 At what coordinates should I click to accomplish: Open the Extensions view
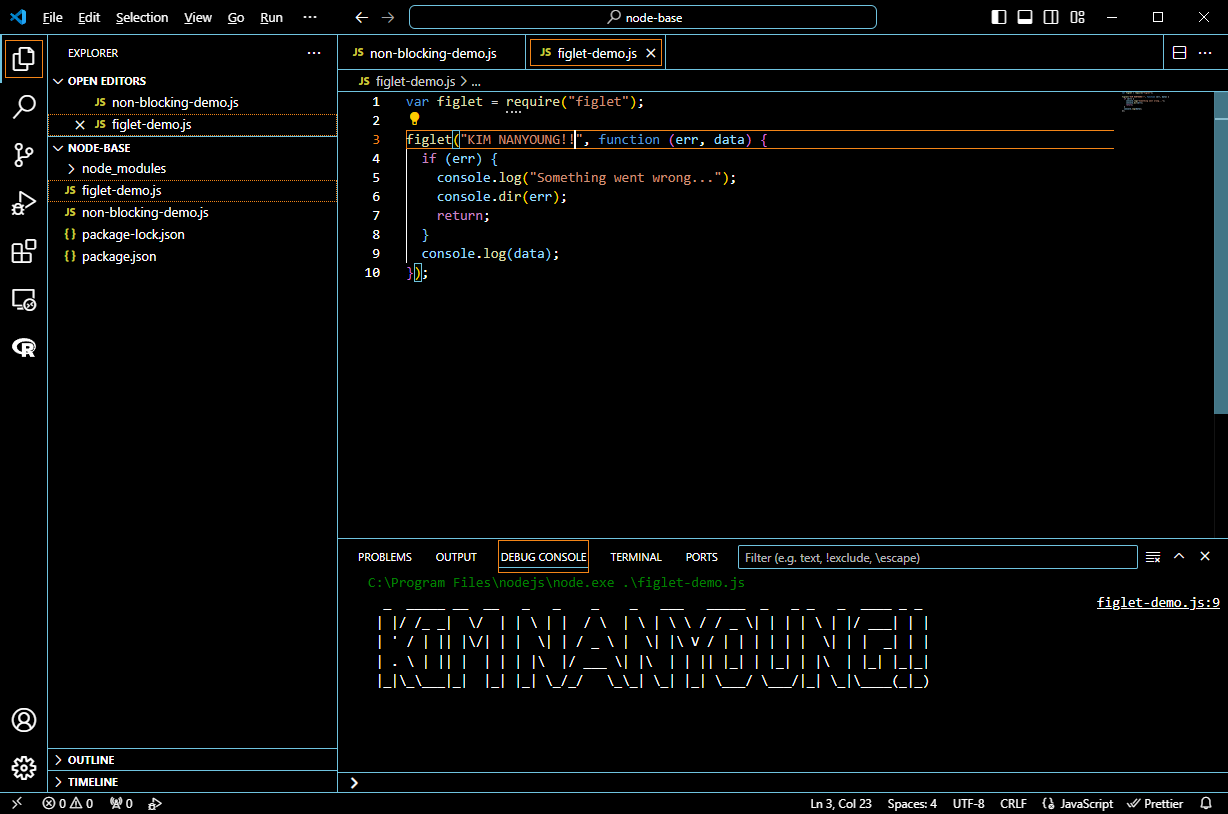(24, 251)
